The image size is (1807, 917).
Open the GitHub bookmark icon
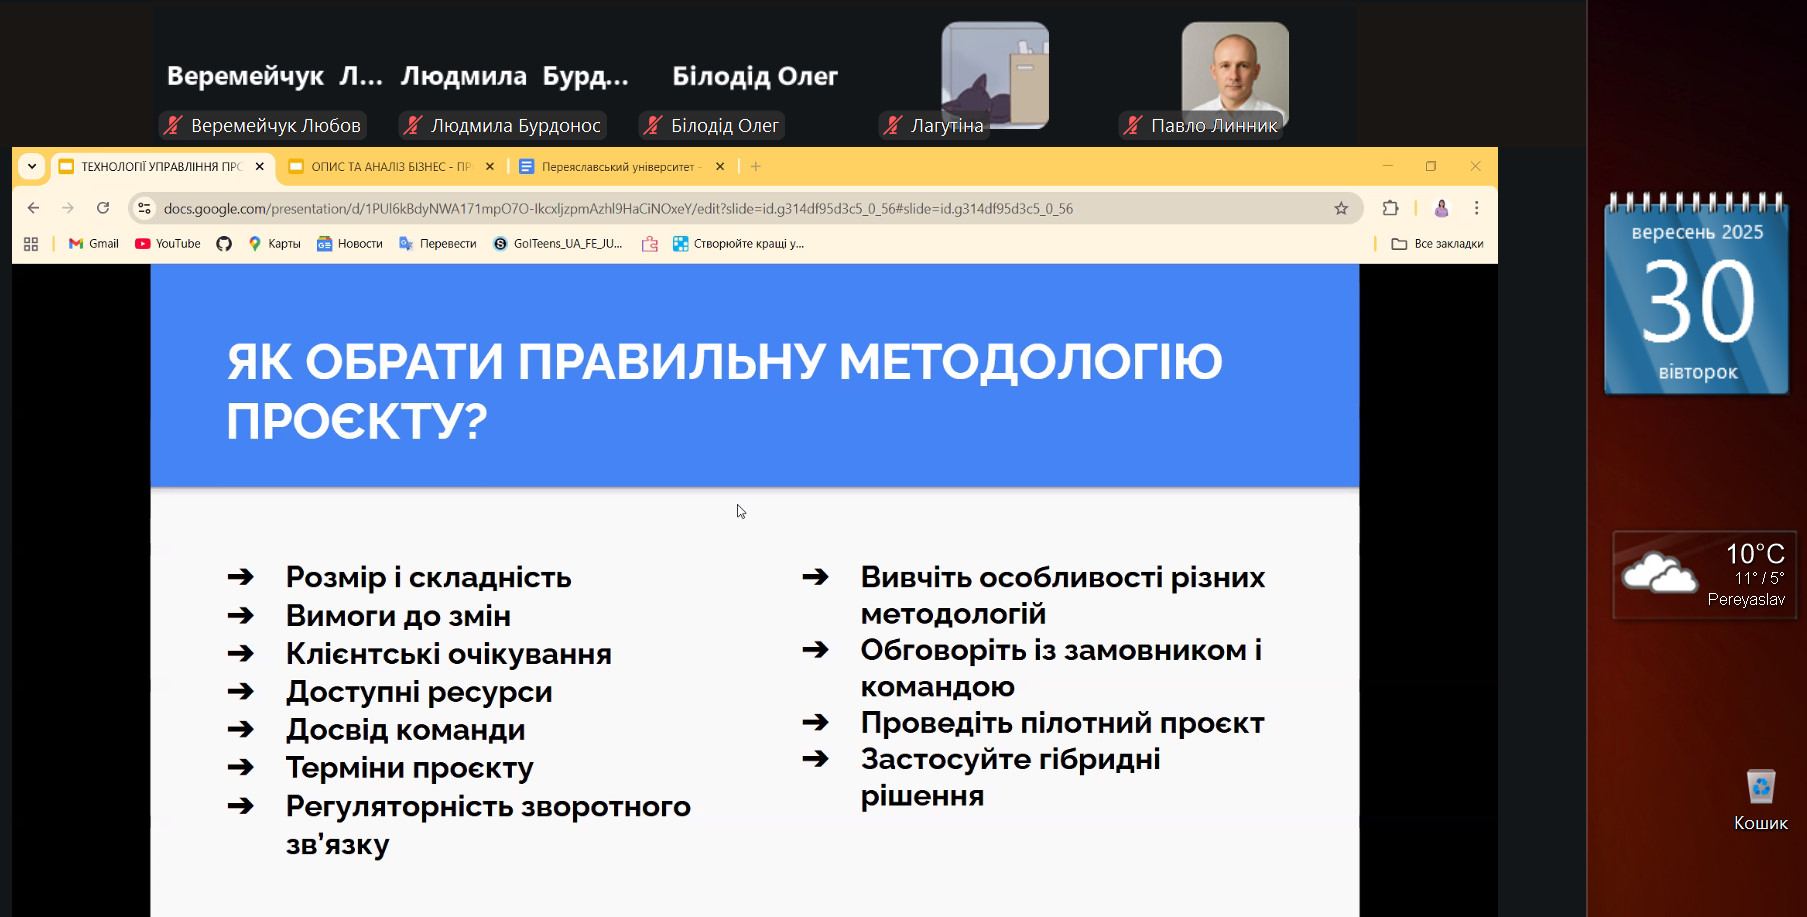(x=224, y=244)
